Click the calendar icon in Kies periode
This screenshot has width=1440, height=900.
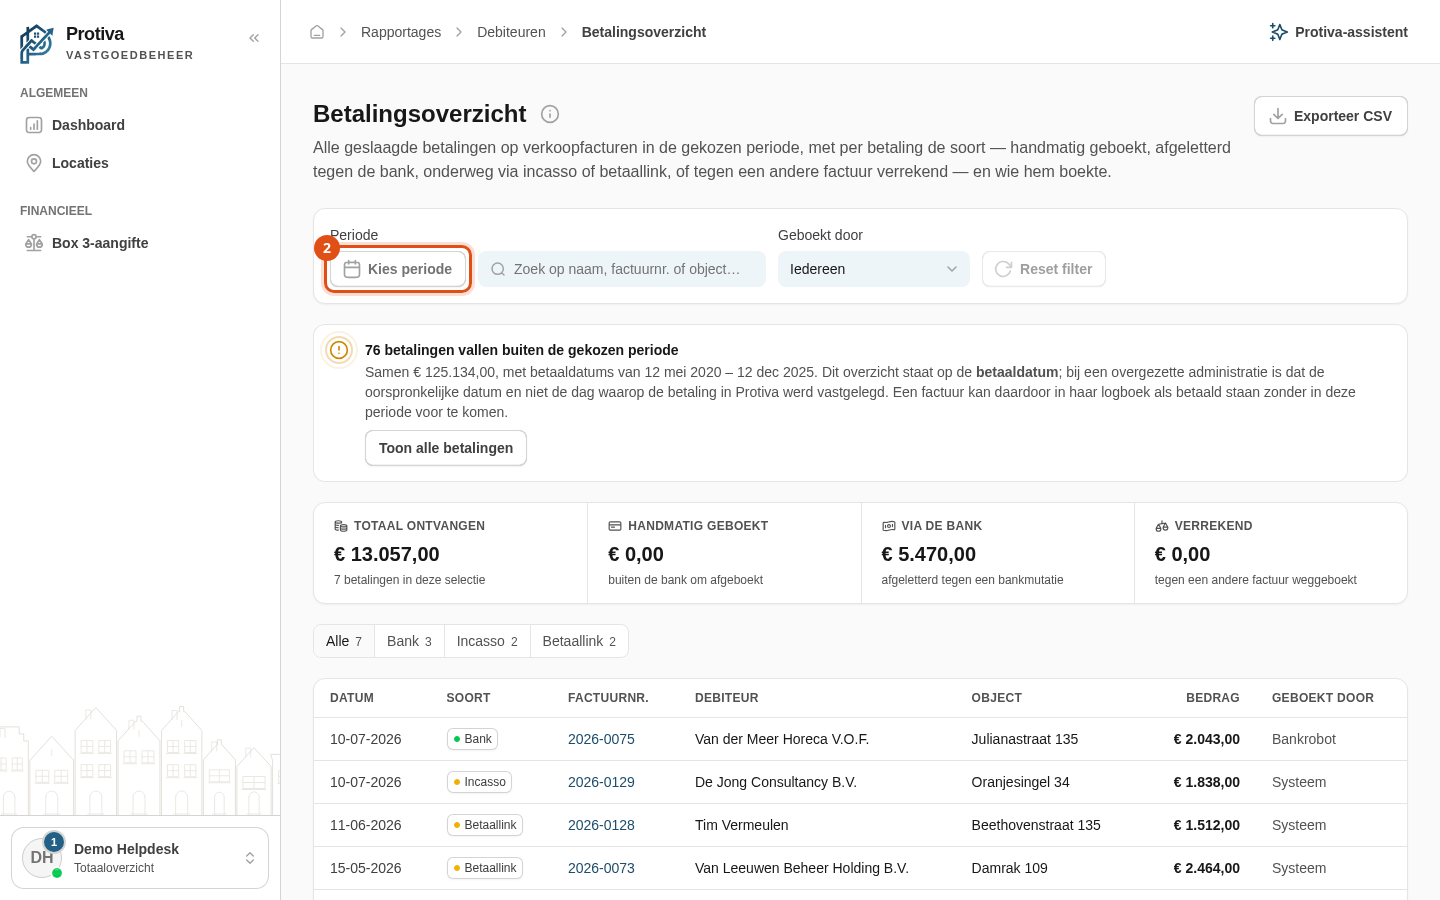point(352,269)
